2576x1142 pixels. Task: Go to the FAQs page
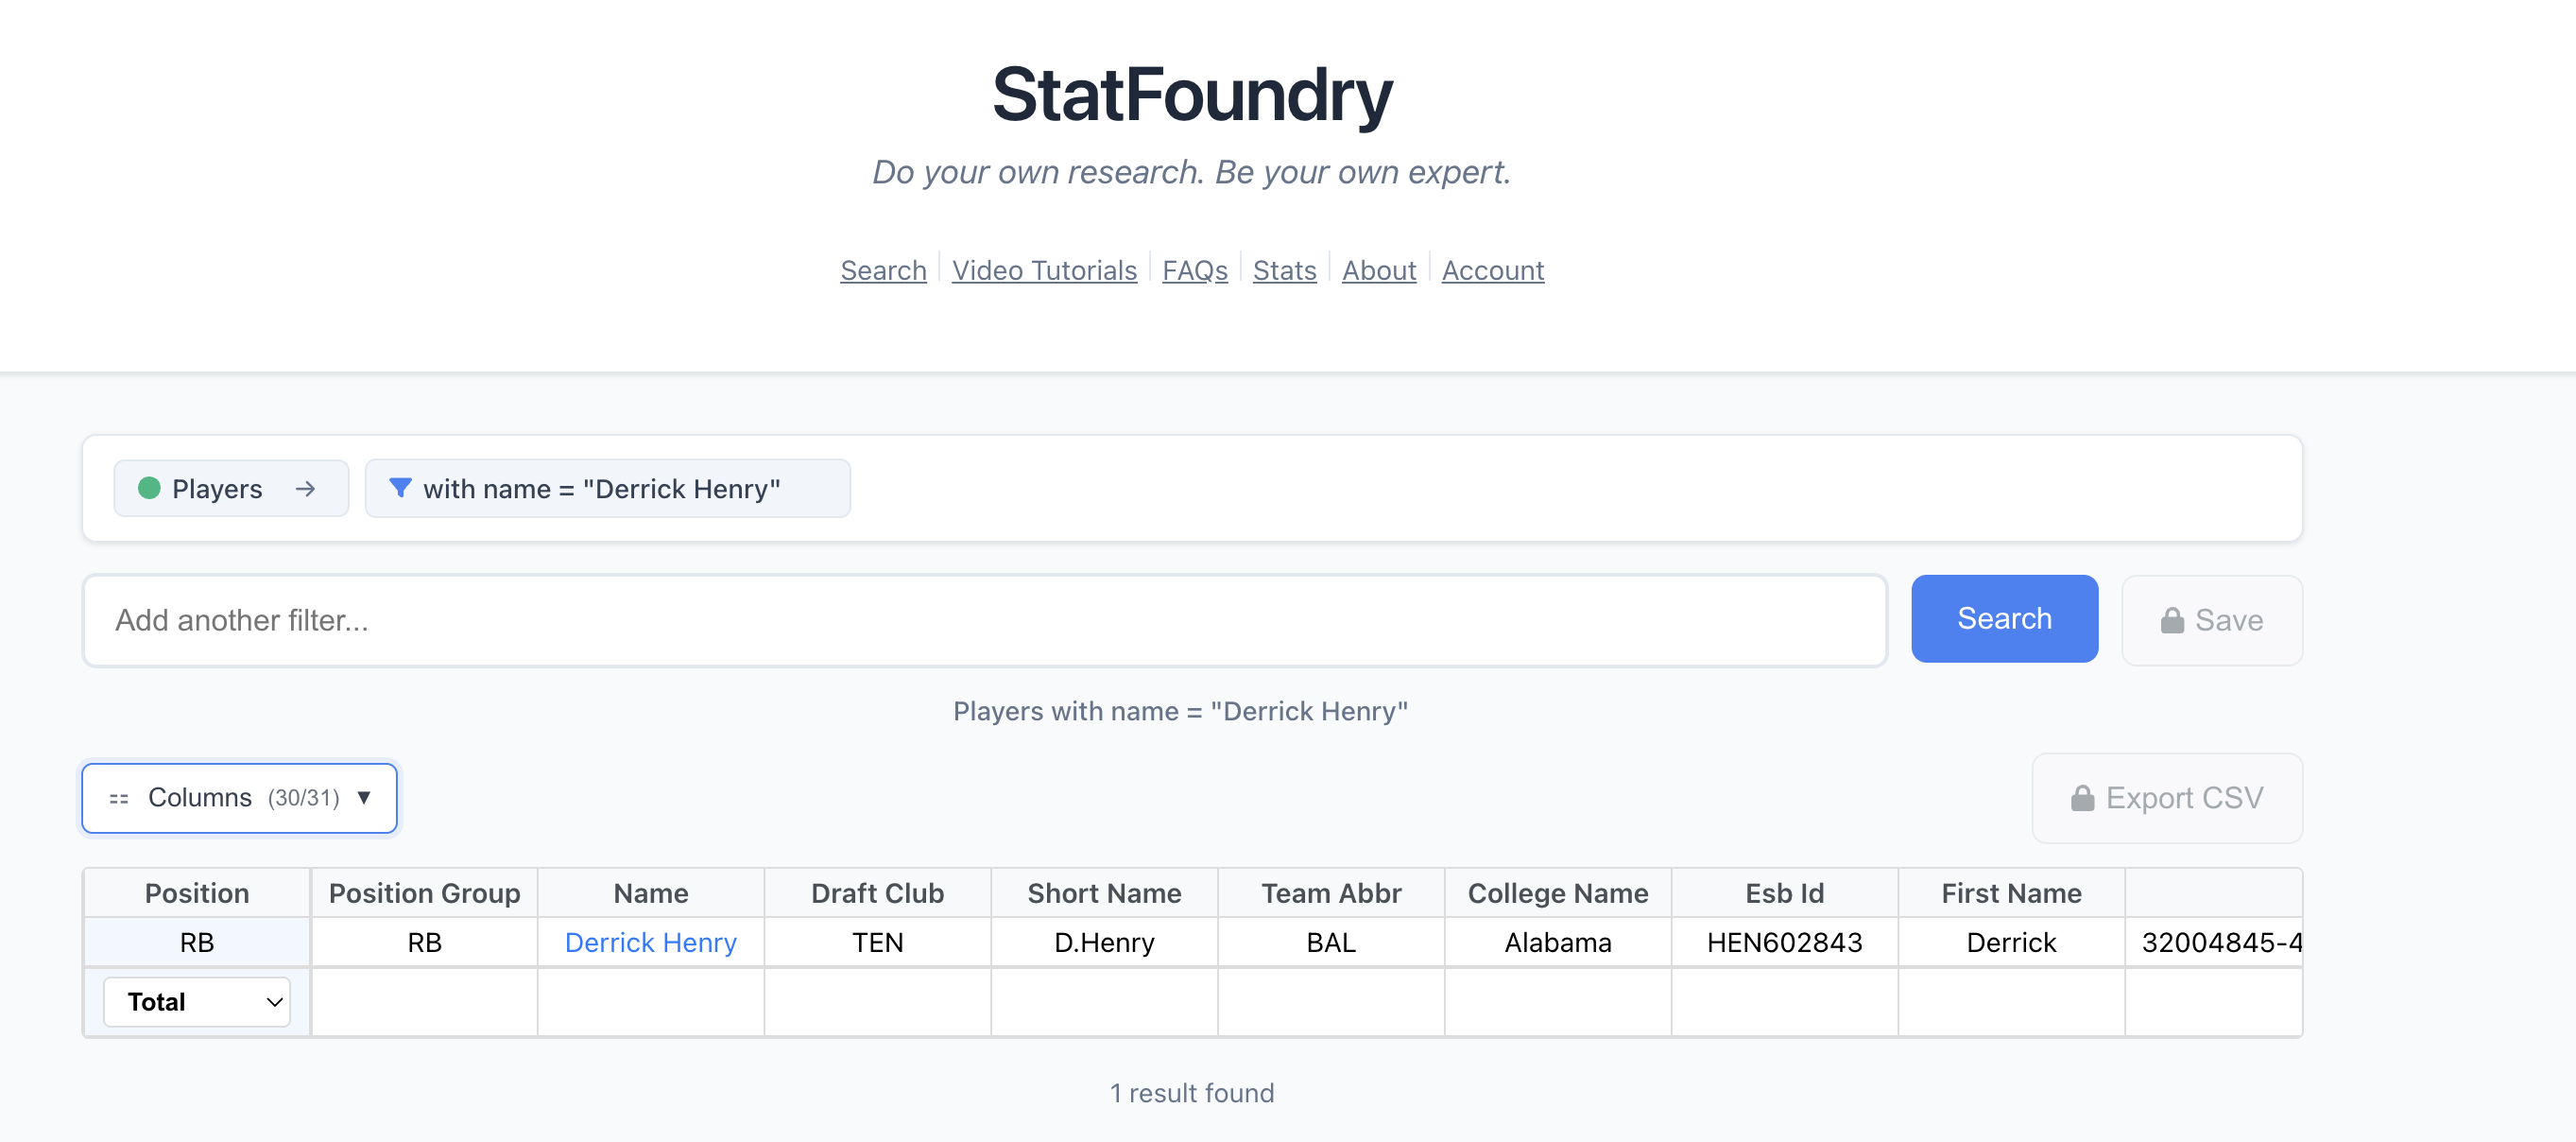1194,270
